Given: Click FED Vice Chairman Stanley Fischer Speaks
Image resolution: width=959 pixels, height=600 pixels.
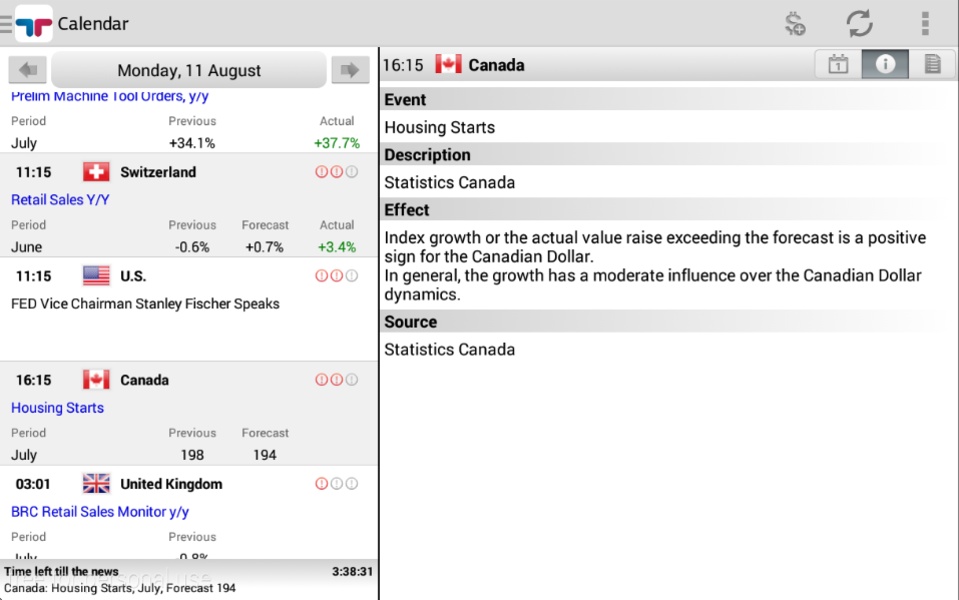Looking at the screenshot, I should [145, 304].
